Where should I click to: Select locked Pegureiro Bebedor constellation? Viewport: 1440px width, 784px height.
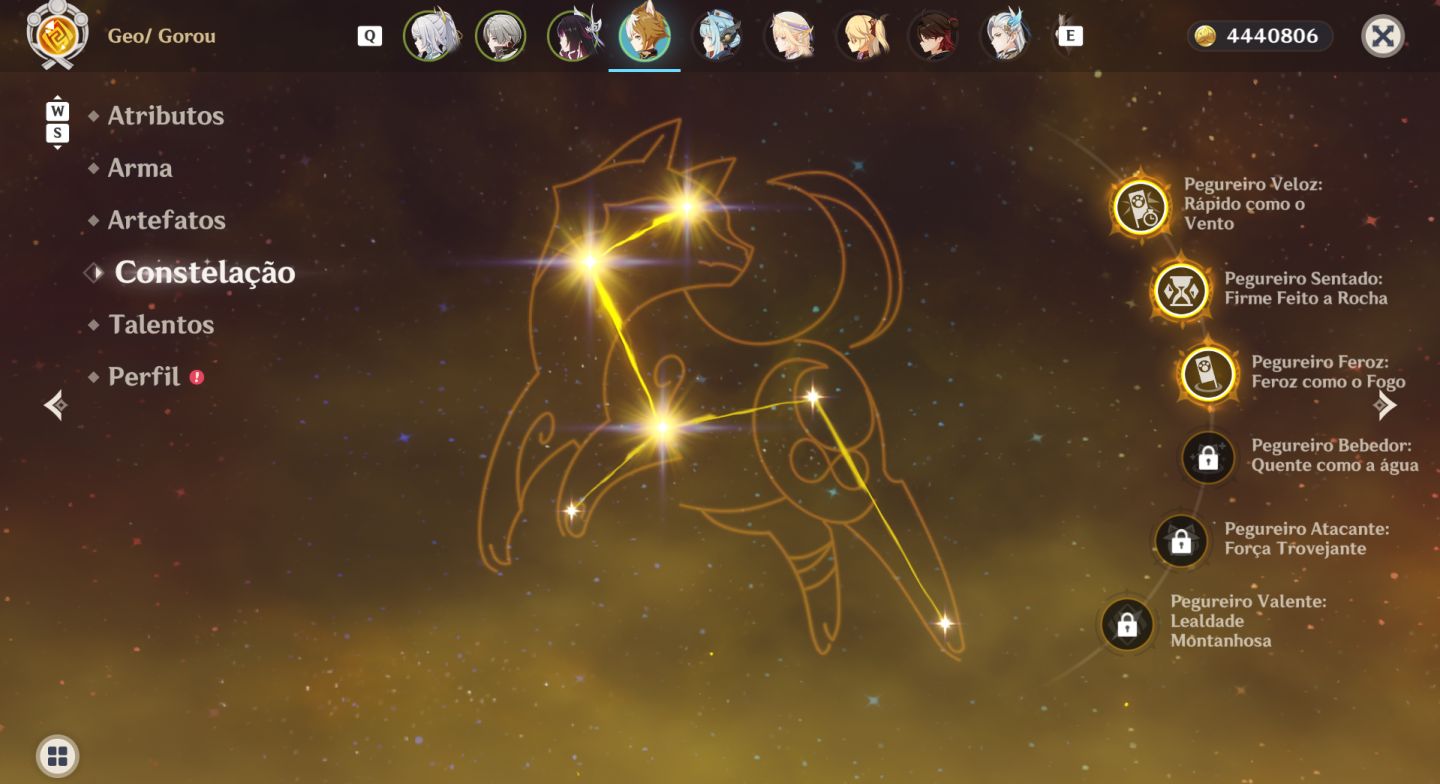pyautogui.click(x=1208, y=458)
